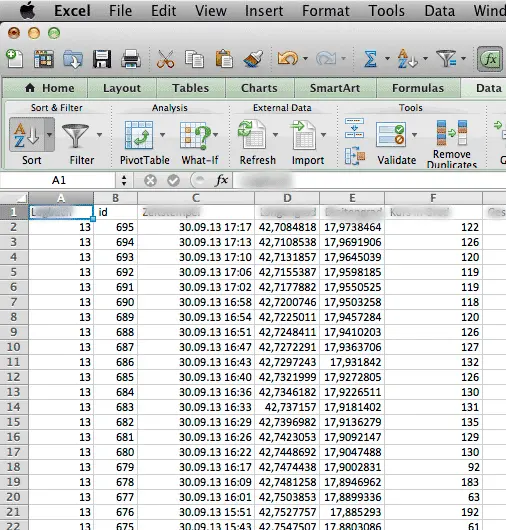Switch to the Charts ribbon tab
Screen dimensions: 506x530
tap(259, 88)
